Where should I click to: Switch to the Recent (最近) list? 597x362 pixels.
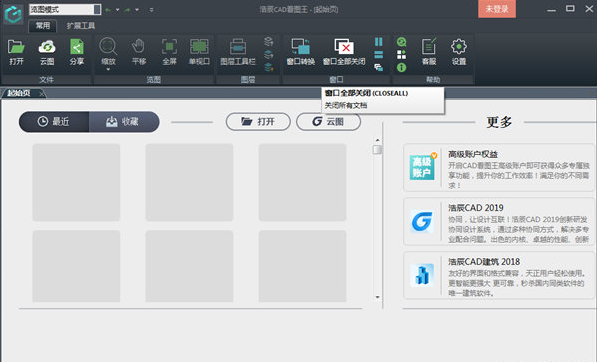click(54, 122)
